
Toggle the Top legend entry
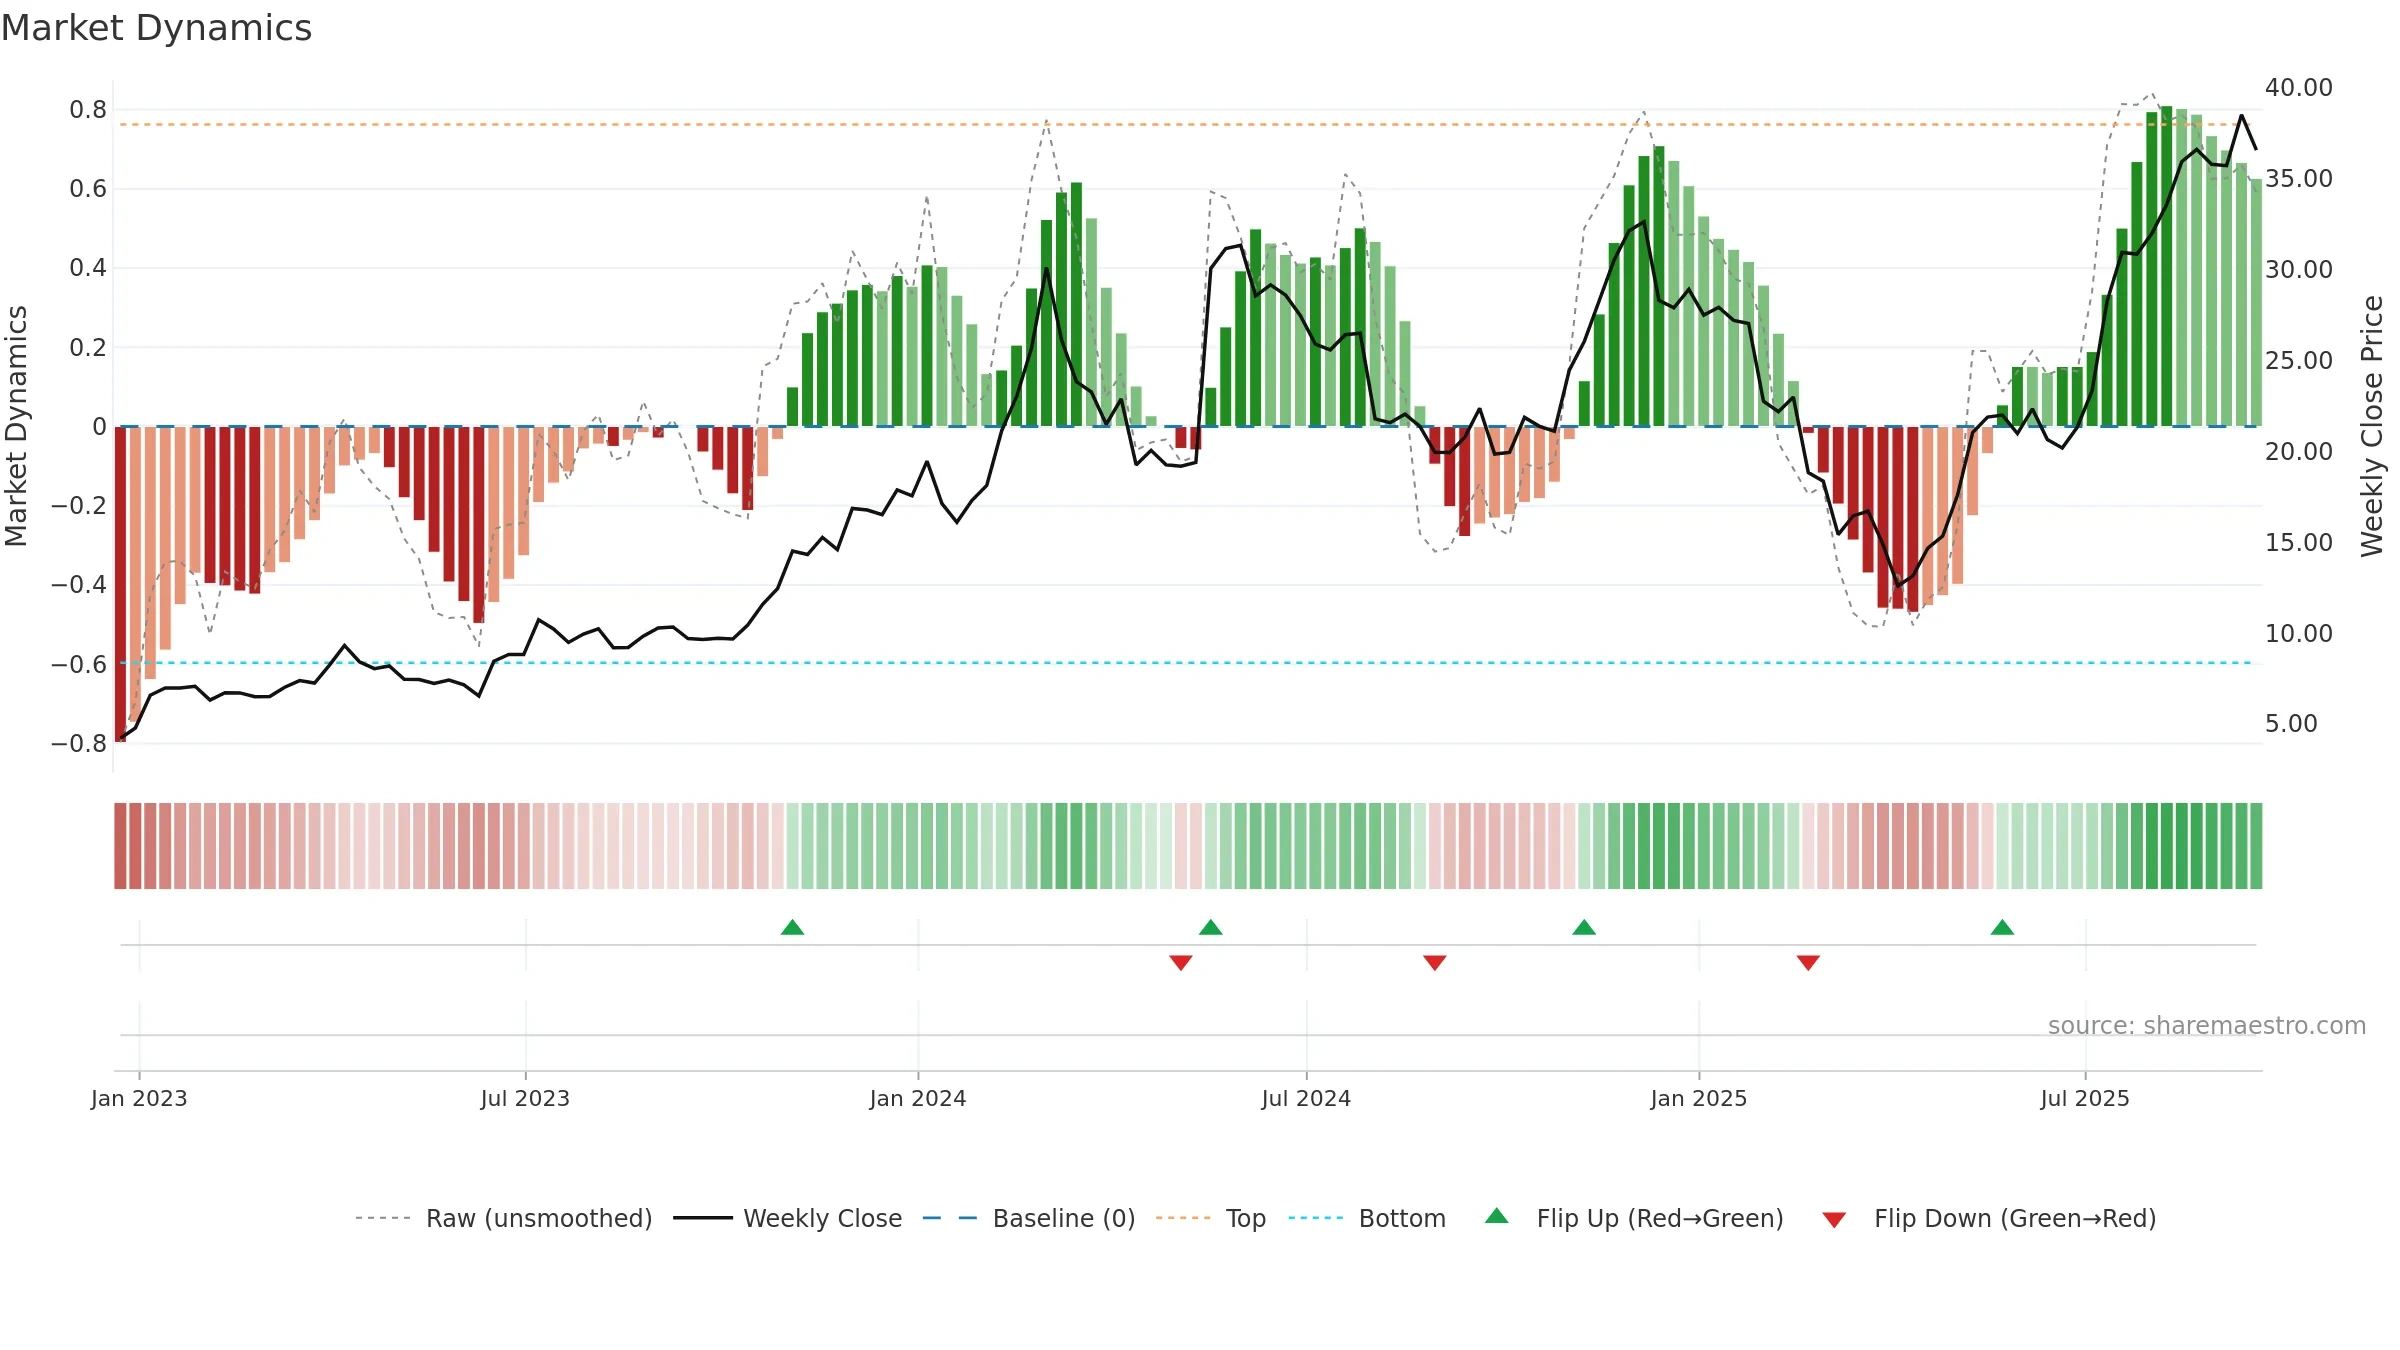coord(1211,1218)
